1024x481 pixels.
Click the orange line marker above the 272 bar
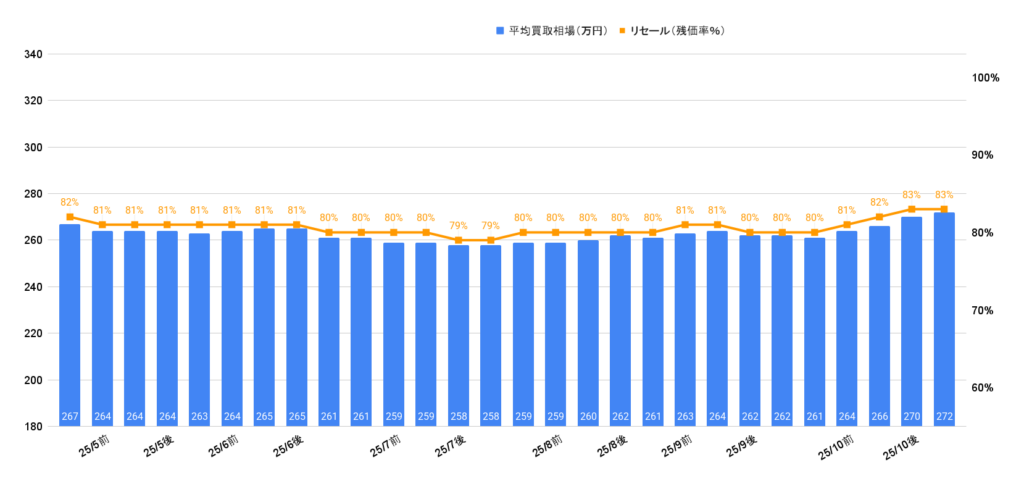pos(944,209)
